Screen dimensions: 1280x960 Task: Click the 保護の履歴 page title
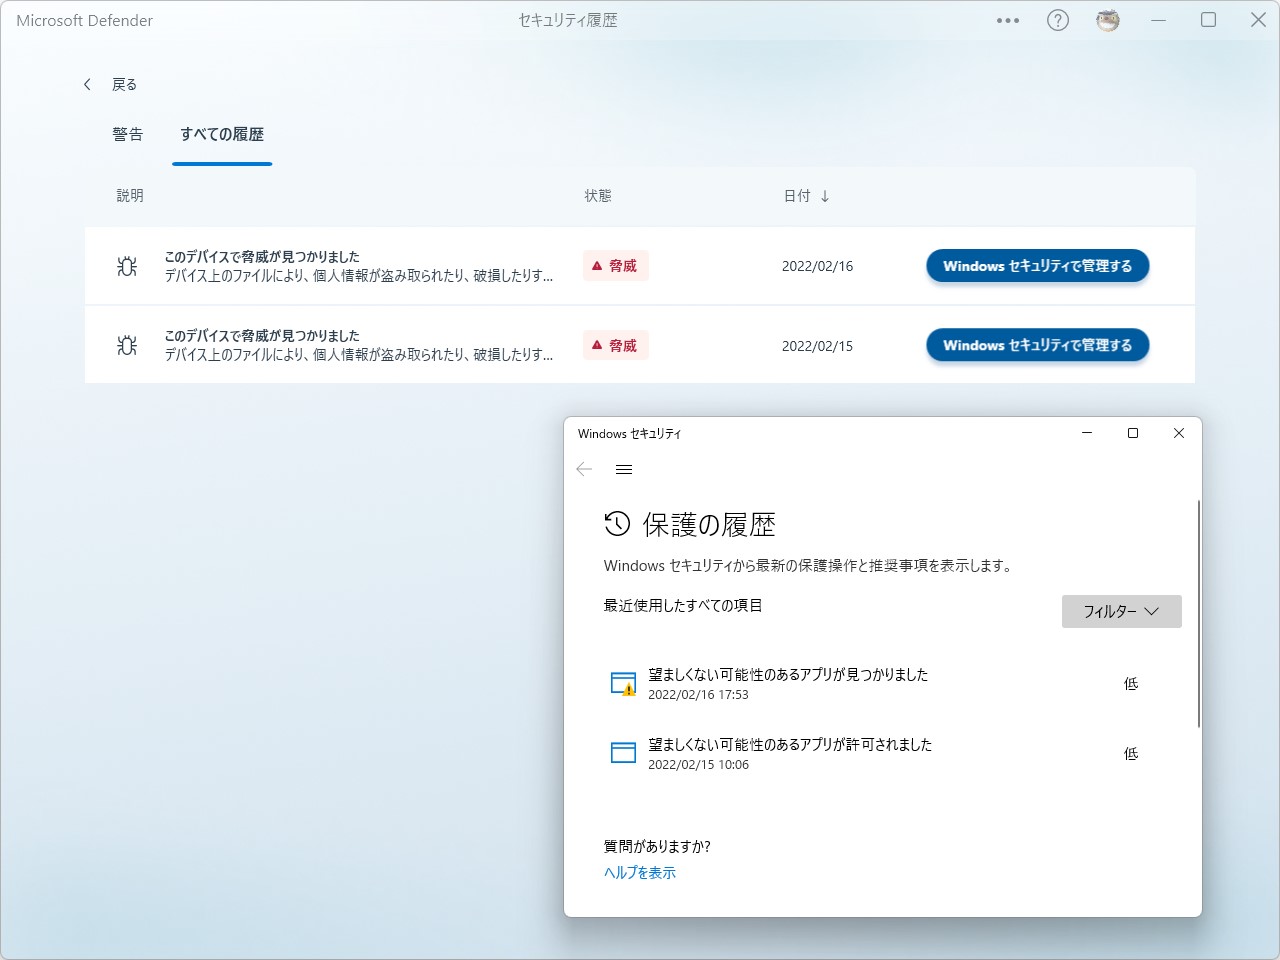[x=709, y=524]
